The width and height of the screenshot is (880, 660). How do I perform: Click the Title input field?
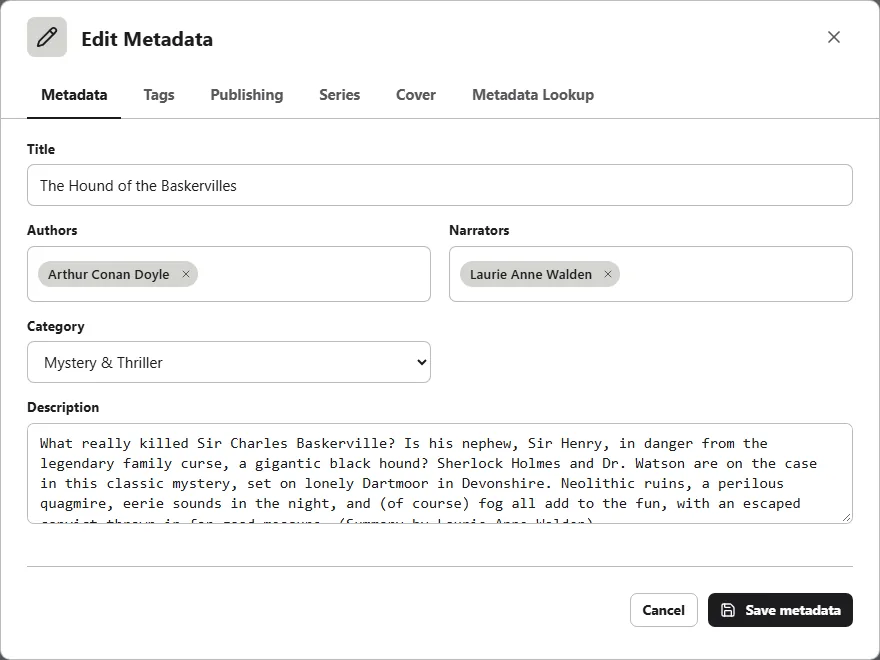pos(440,185)
